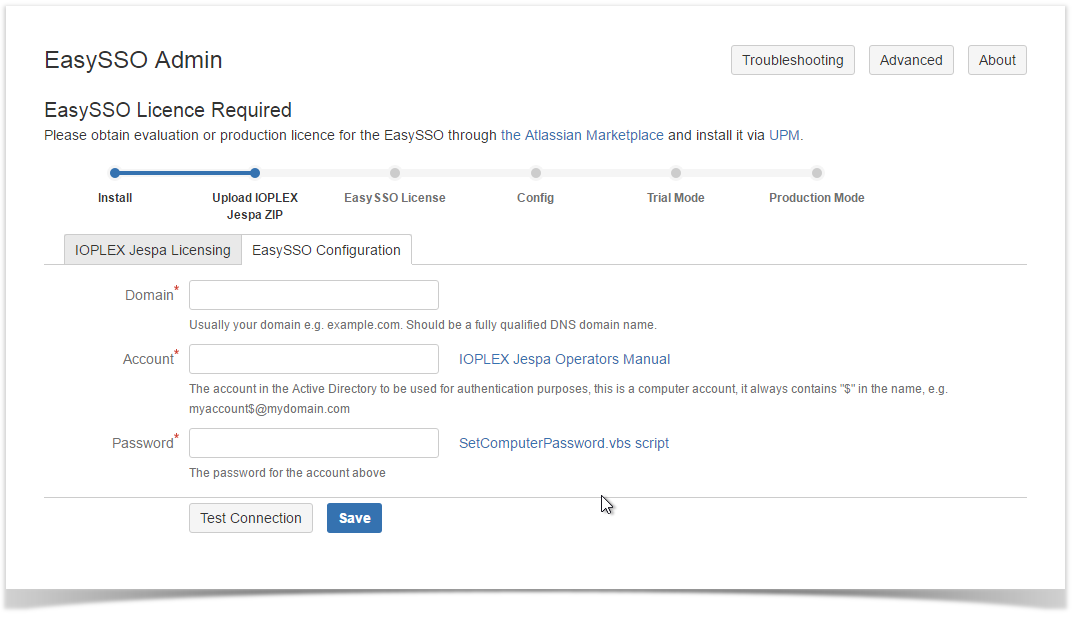This screenshot has height=618, width=1079.
Task: Click the Advanced button
Action: coord(910,61)
